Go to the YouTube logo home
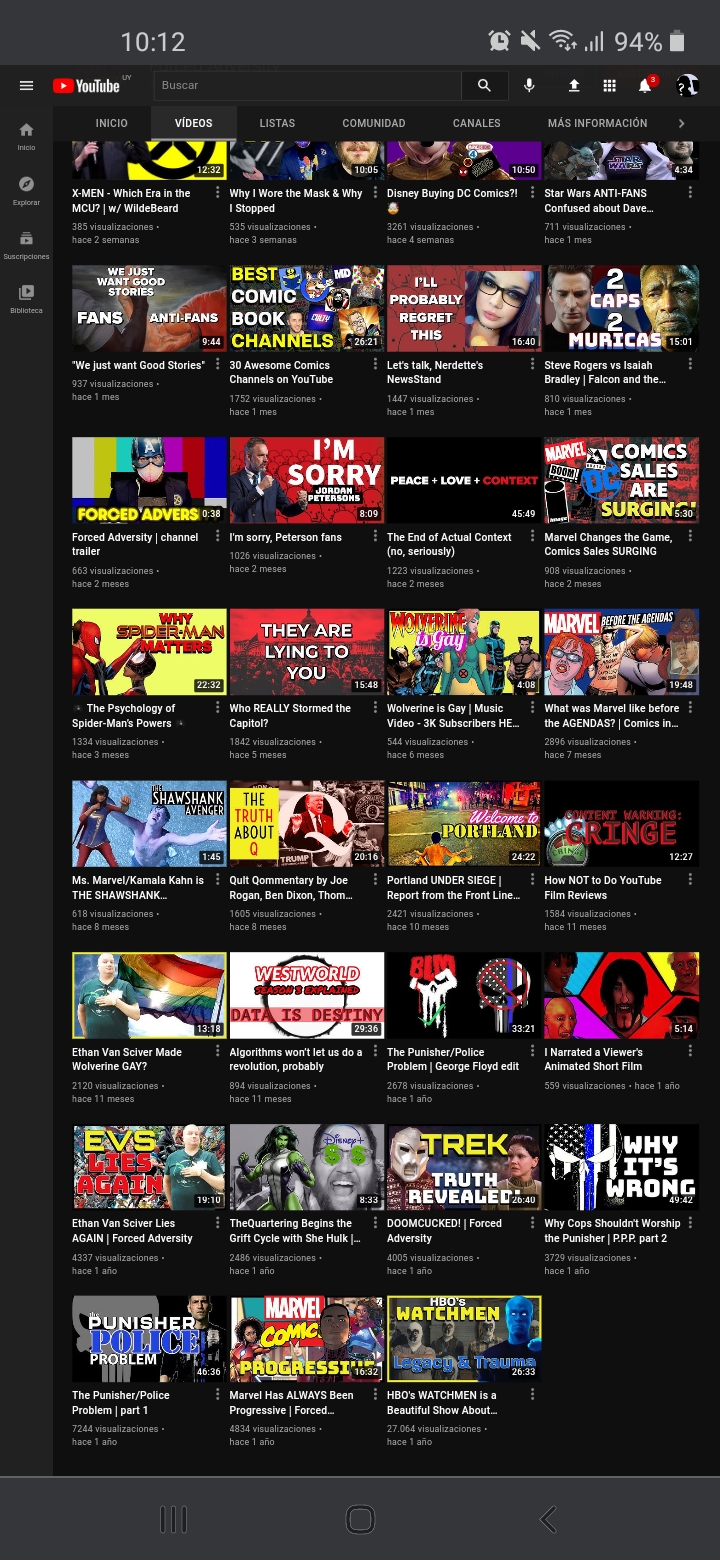Image resolution: width=720 pixels, height=1560 pixels. click(86, 86)
